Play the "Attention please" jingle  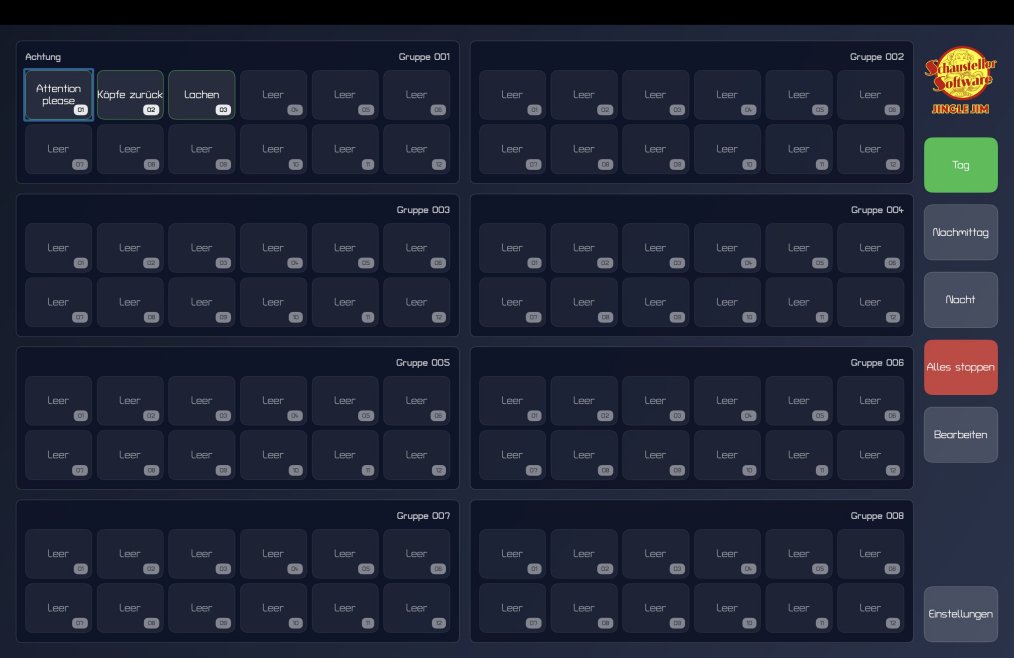[x=59, y=94]
